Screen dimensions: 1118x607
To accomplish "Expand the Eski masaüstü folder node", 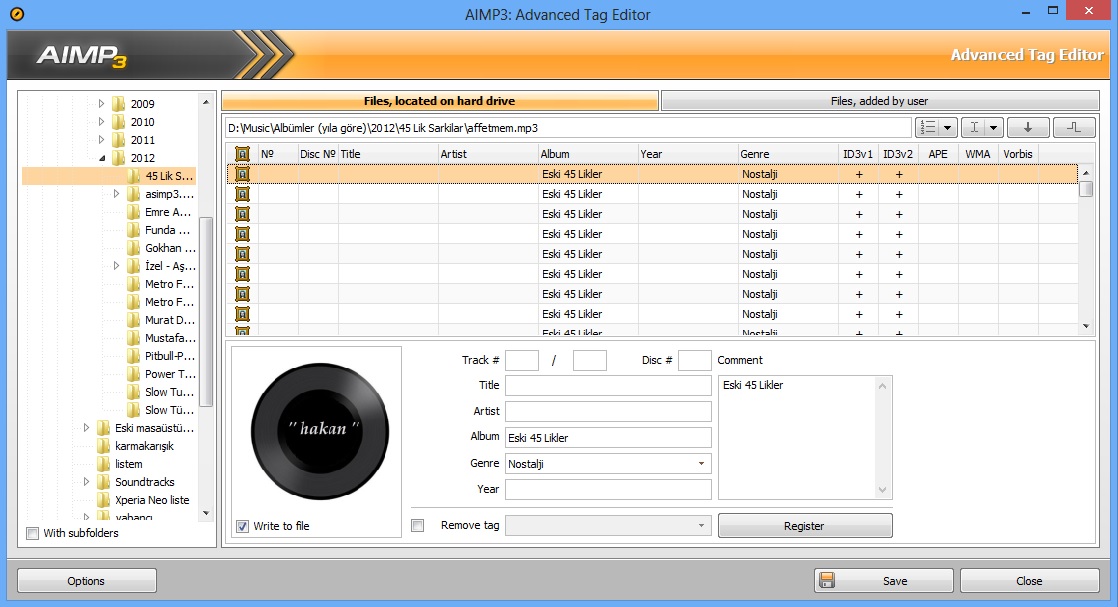I will [86, 428].
